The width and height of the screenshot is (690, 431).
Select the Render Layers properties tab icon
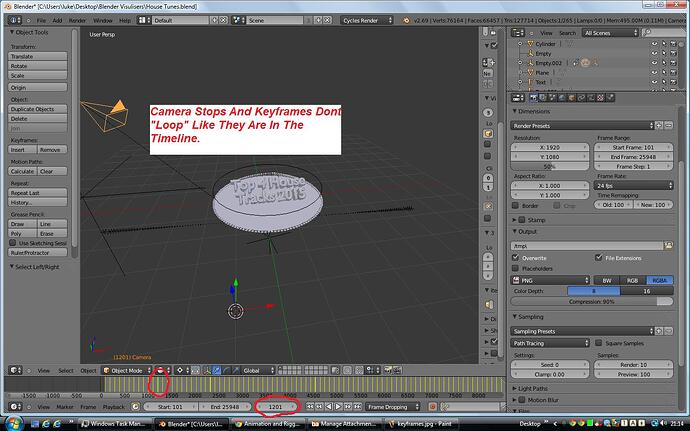[x=543, y=97]
